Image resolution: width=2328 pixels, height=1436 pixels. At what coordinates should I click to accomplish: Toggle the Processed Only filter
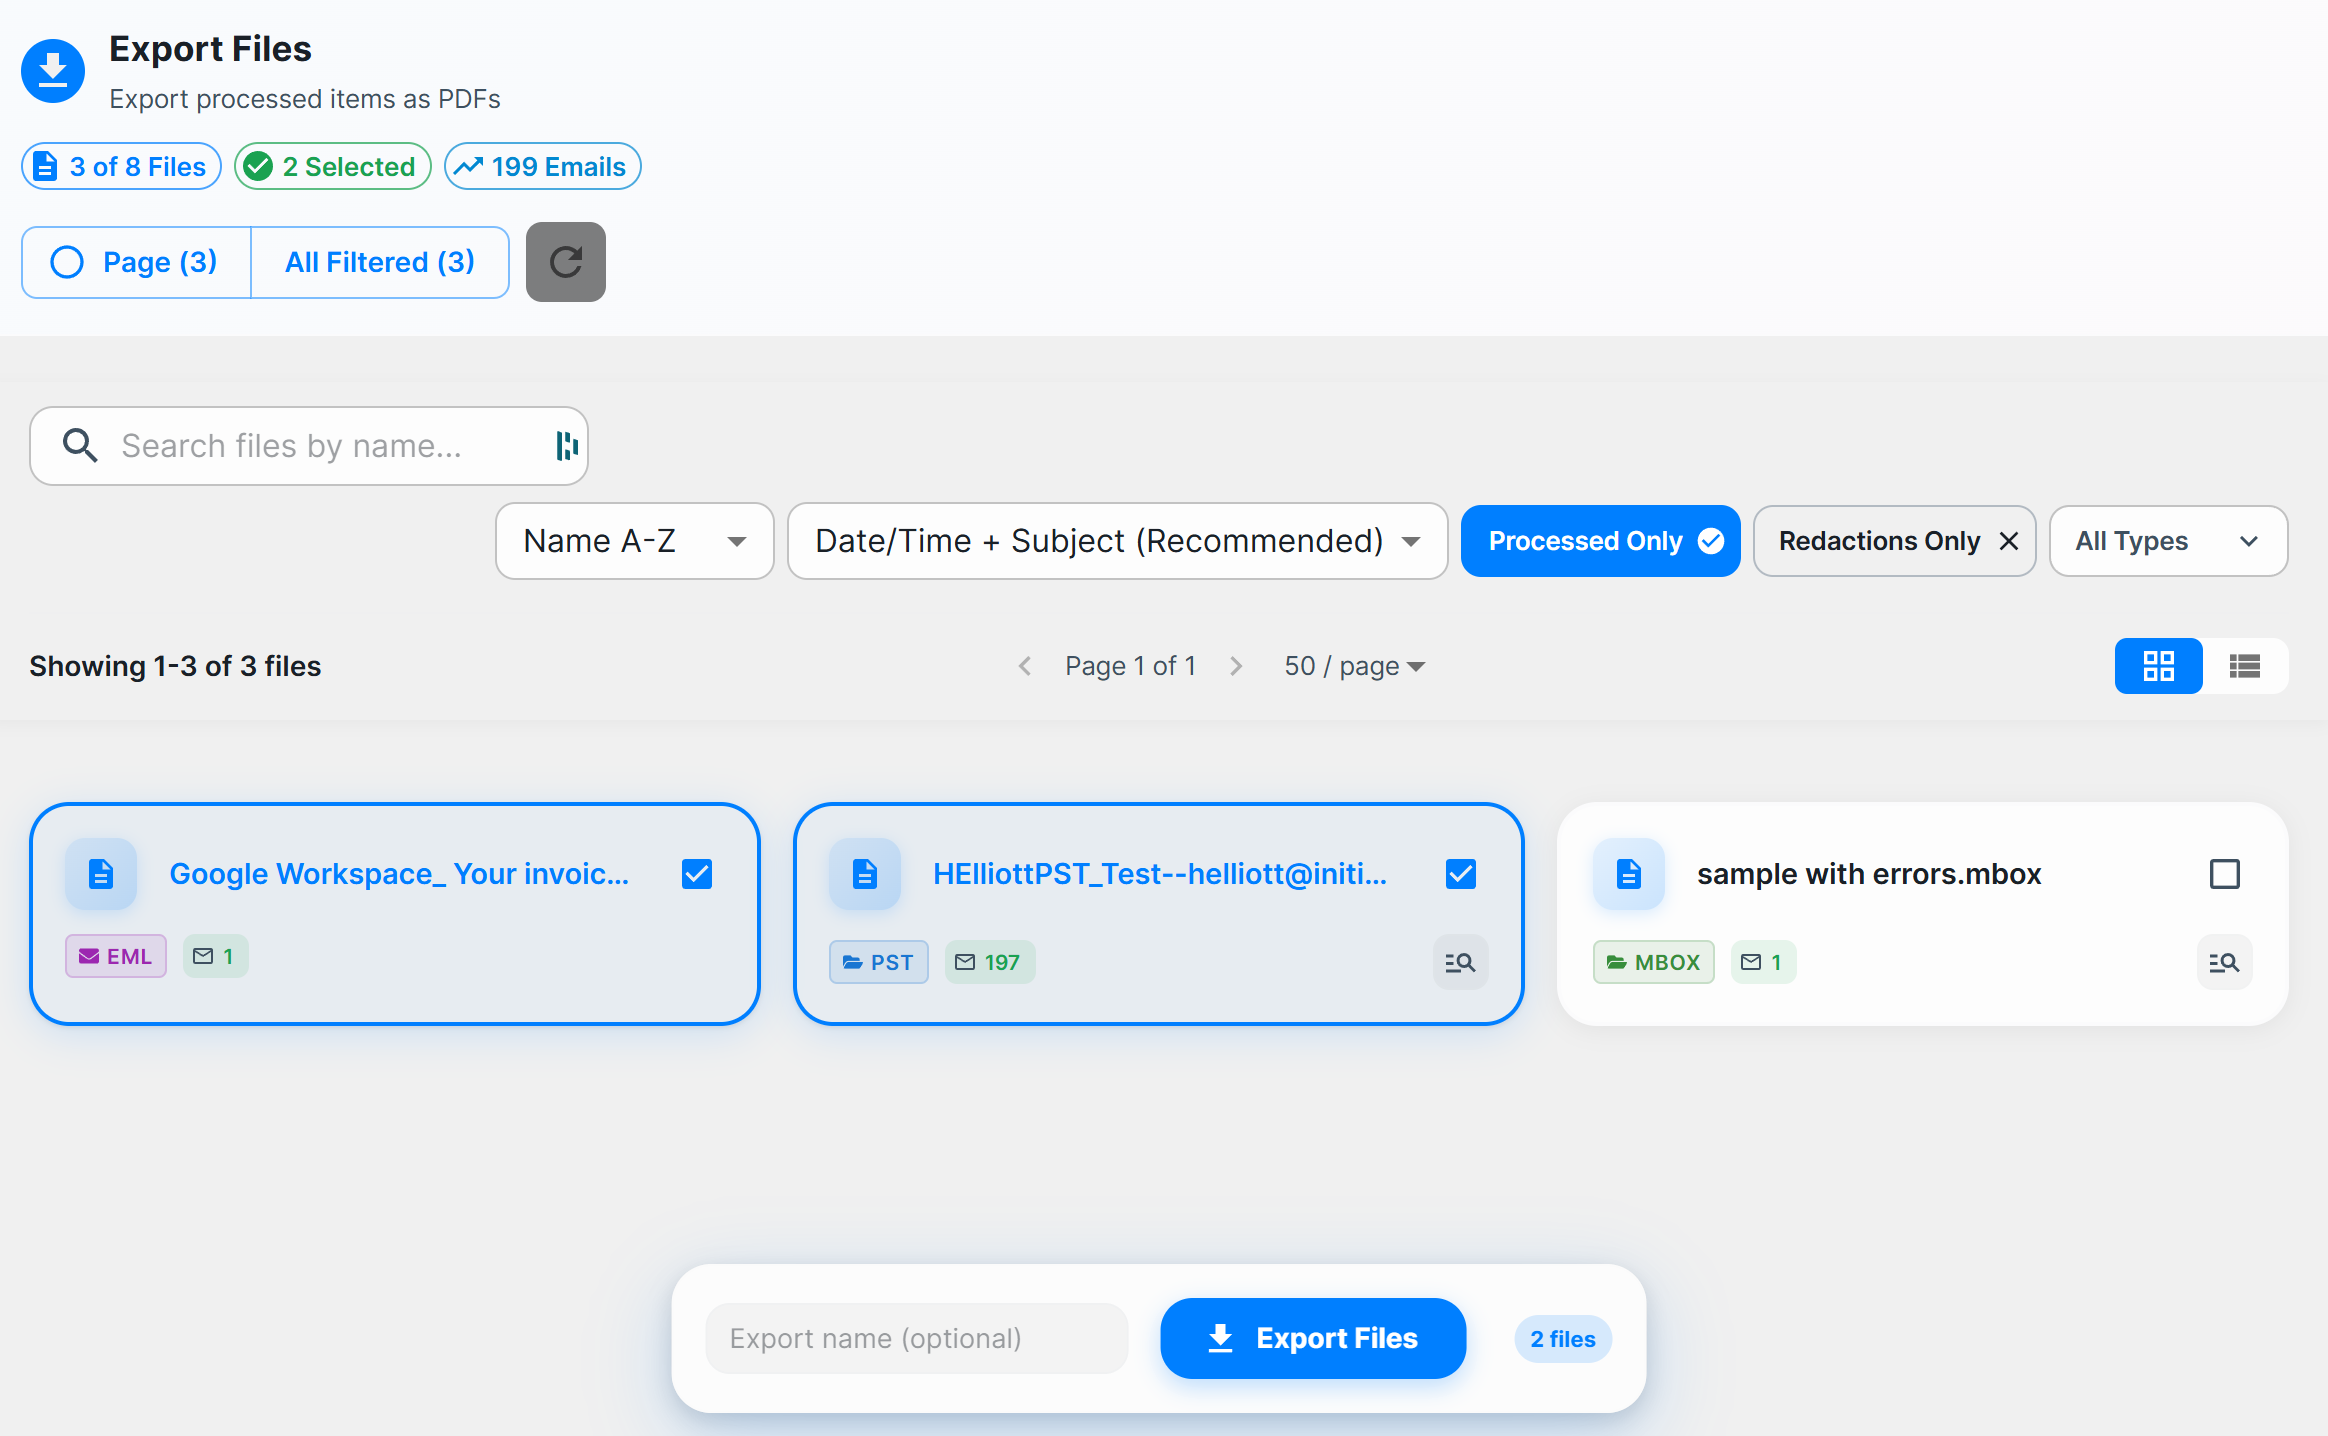point(1601,541)
